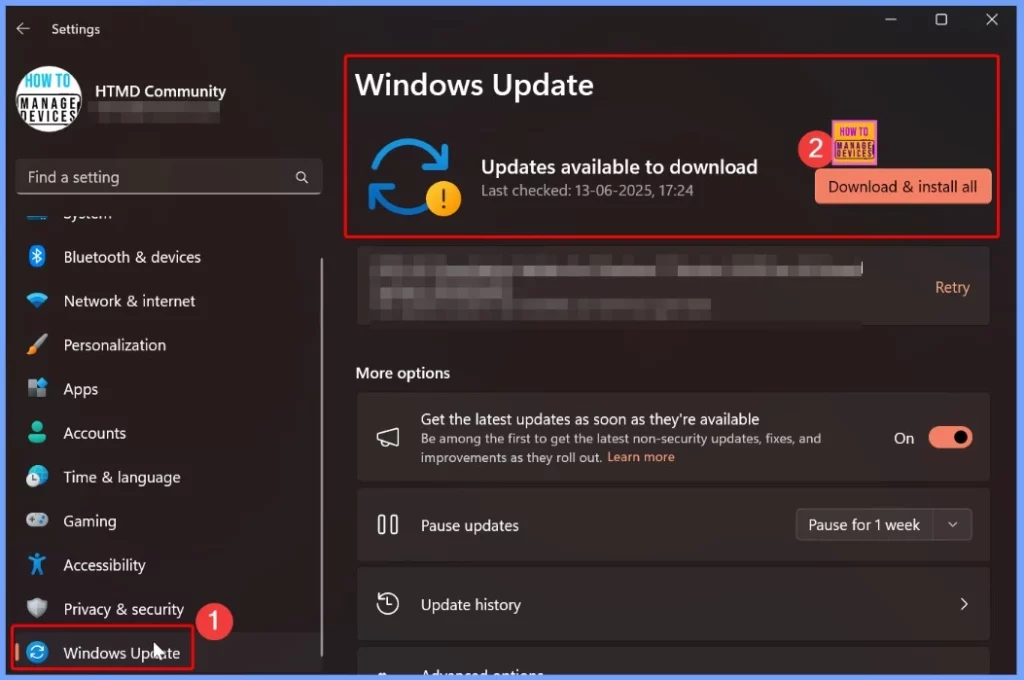This screenshot has height=680, width=1024.
Task: Go to Time & language settings
Action: point(122,477)
